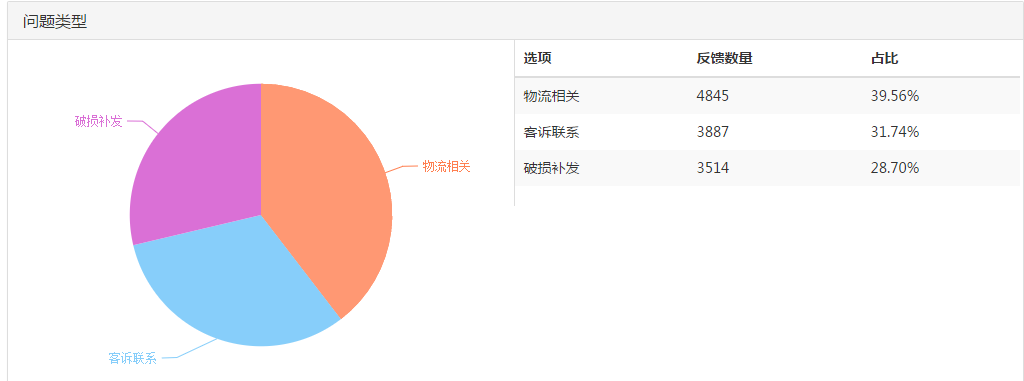Click the 3514 feedback count cell
This screenshot has width=1024, height=381.
click(712, 168)
